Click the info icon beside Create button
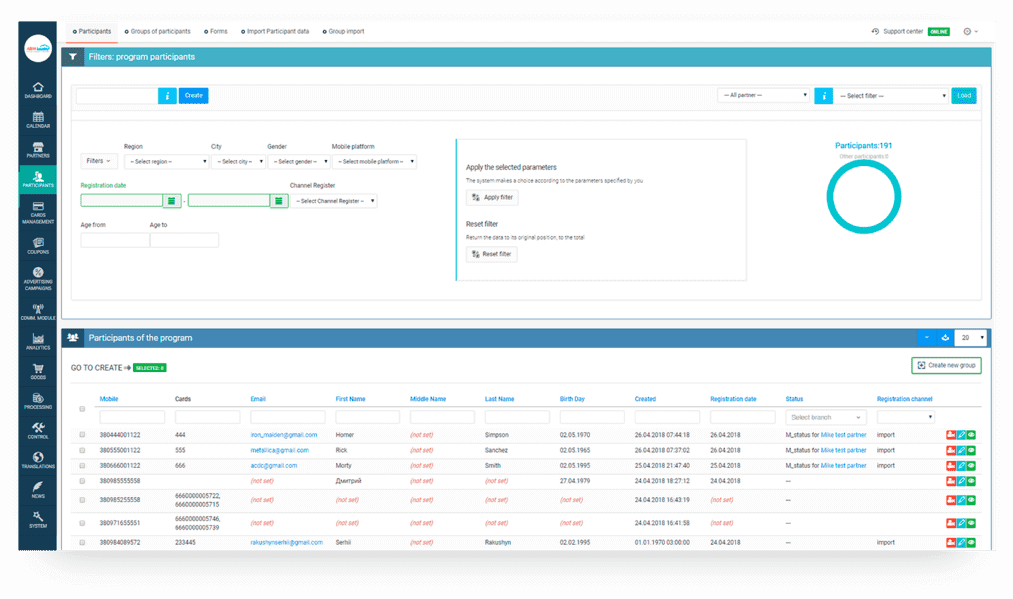Screen dimensions: 1013x599 [167, 96]
